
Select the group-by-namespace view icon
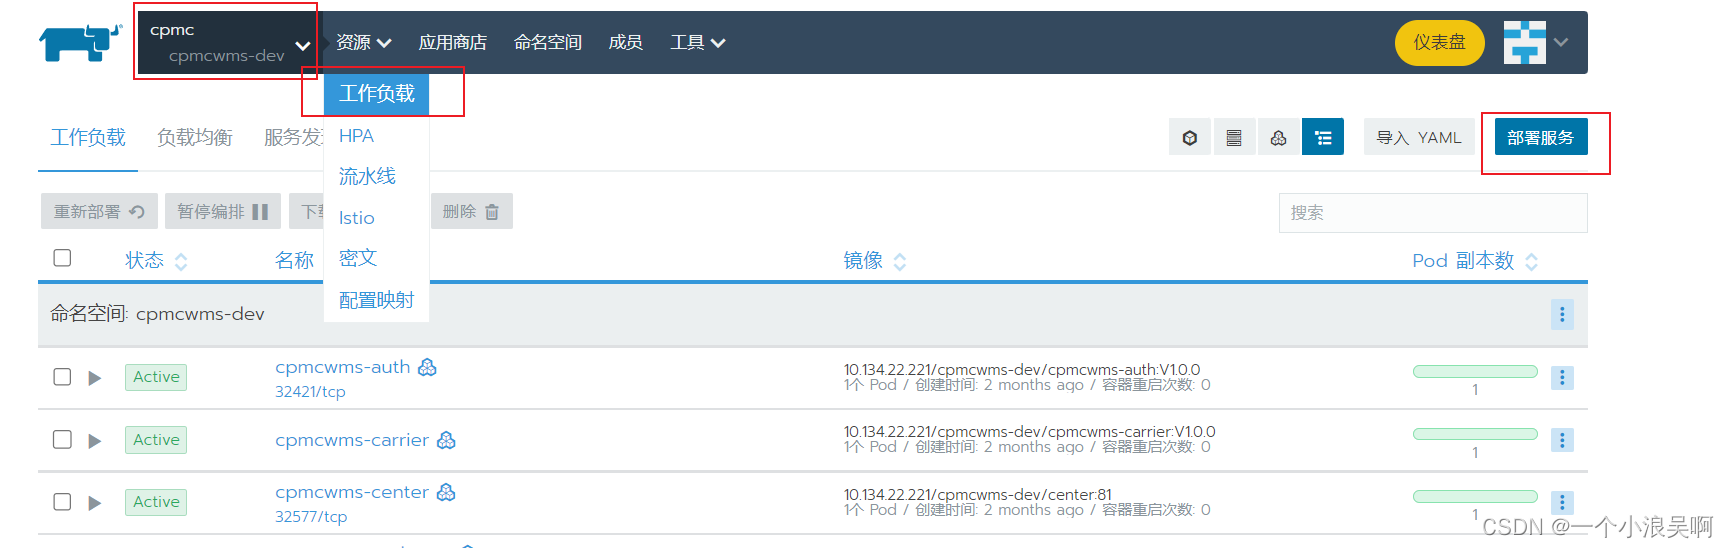pyautogui.click(x=1323, y=137)
